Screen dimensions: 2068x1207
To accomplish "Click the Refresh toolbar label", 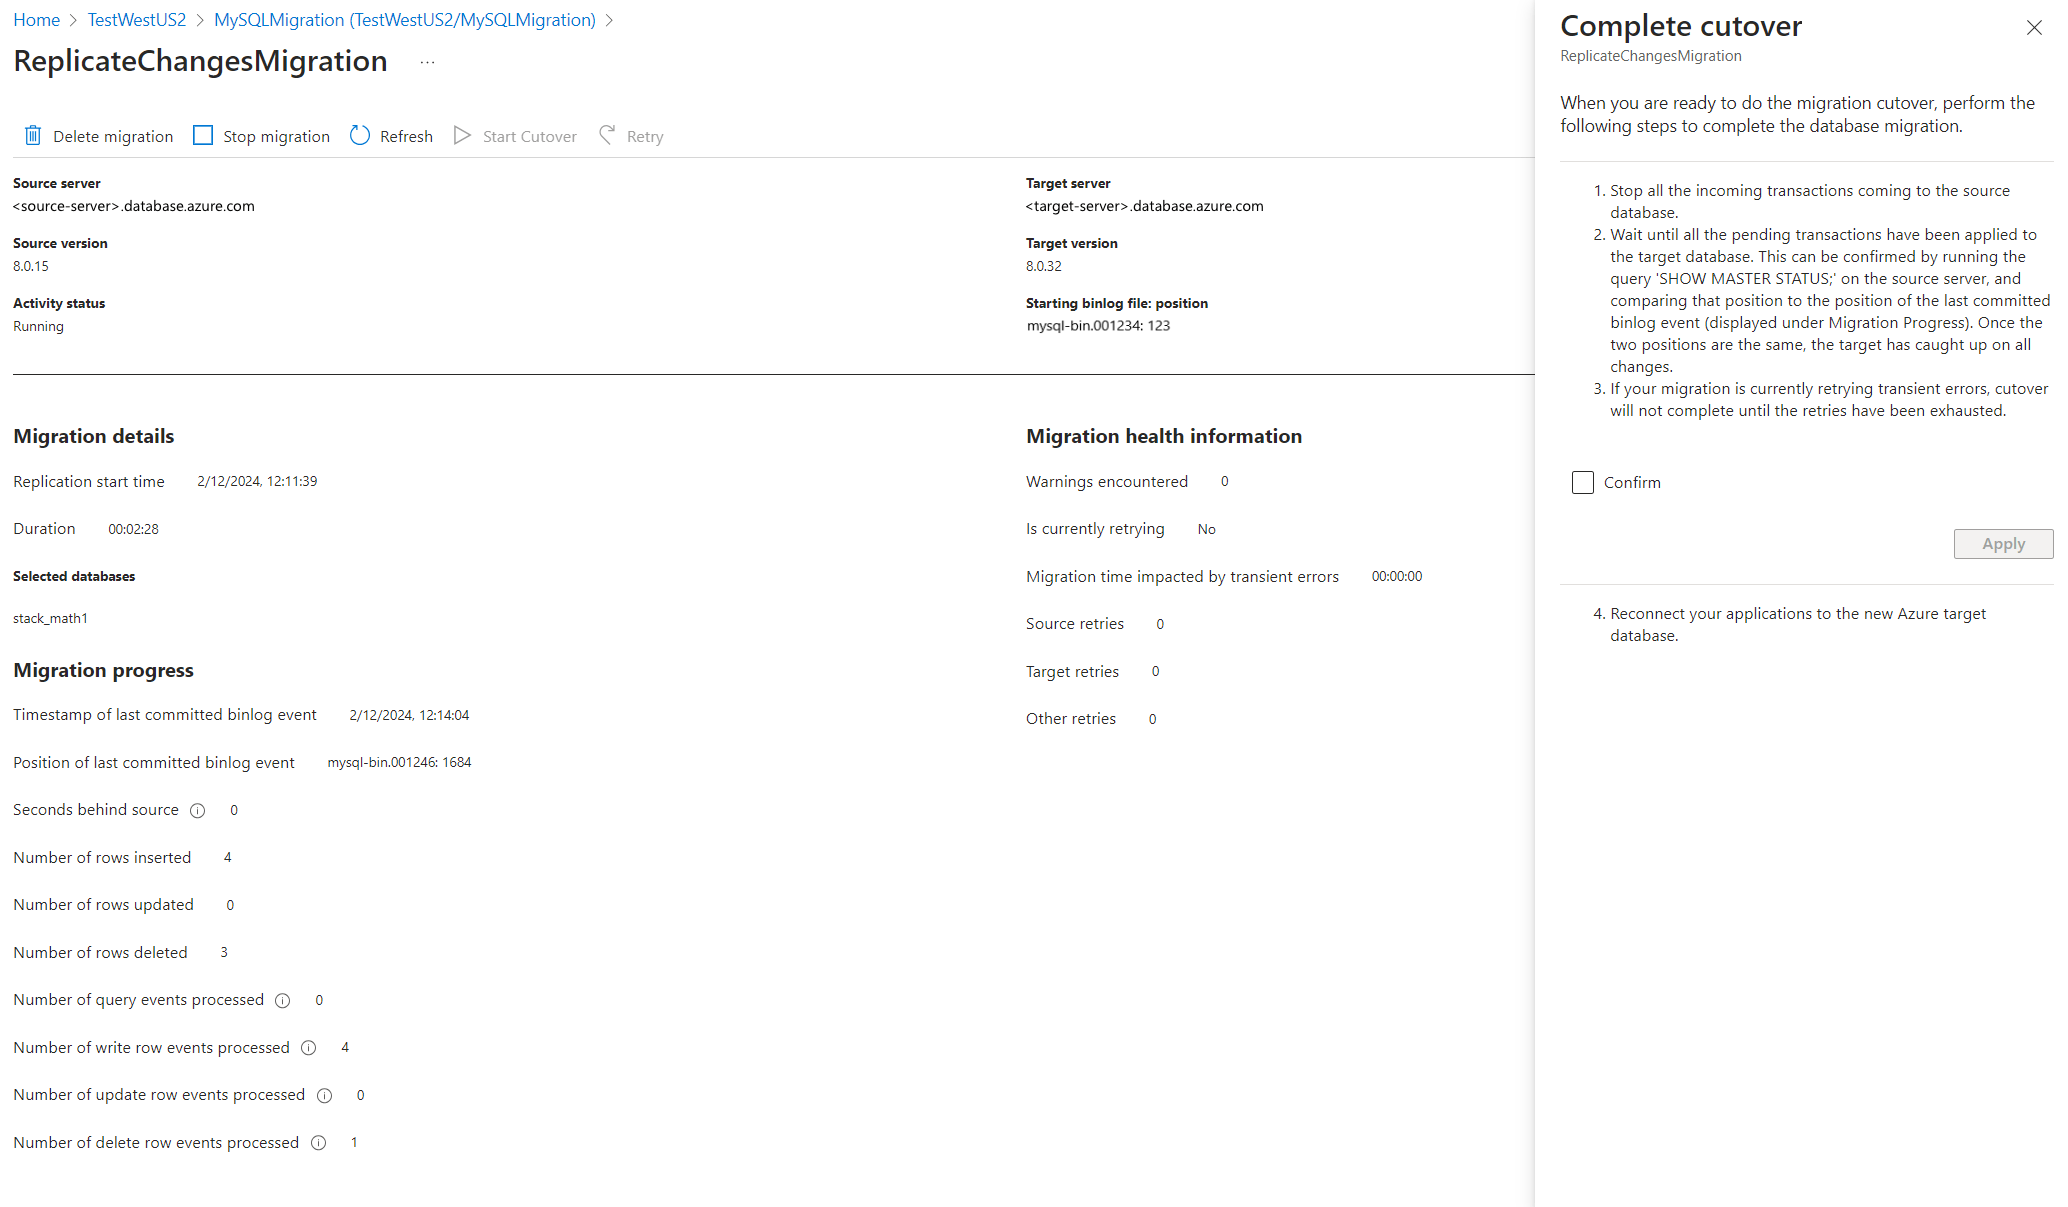I will pyautogui.click(x=406, y=137).
